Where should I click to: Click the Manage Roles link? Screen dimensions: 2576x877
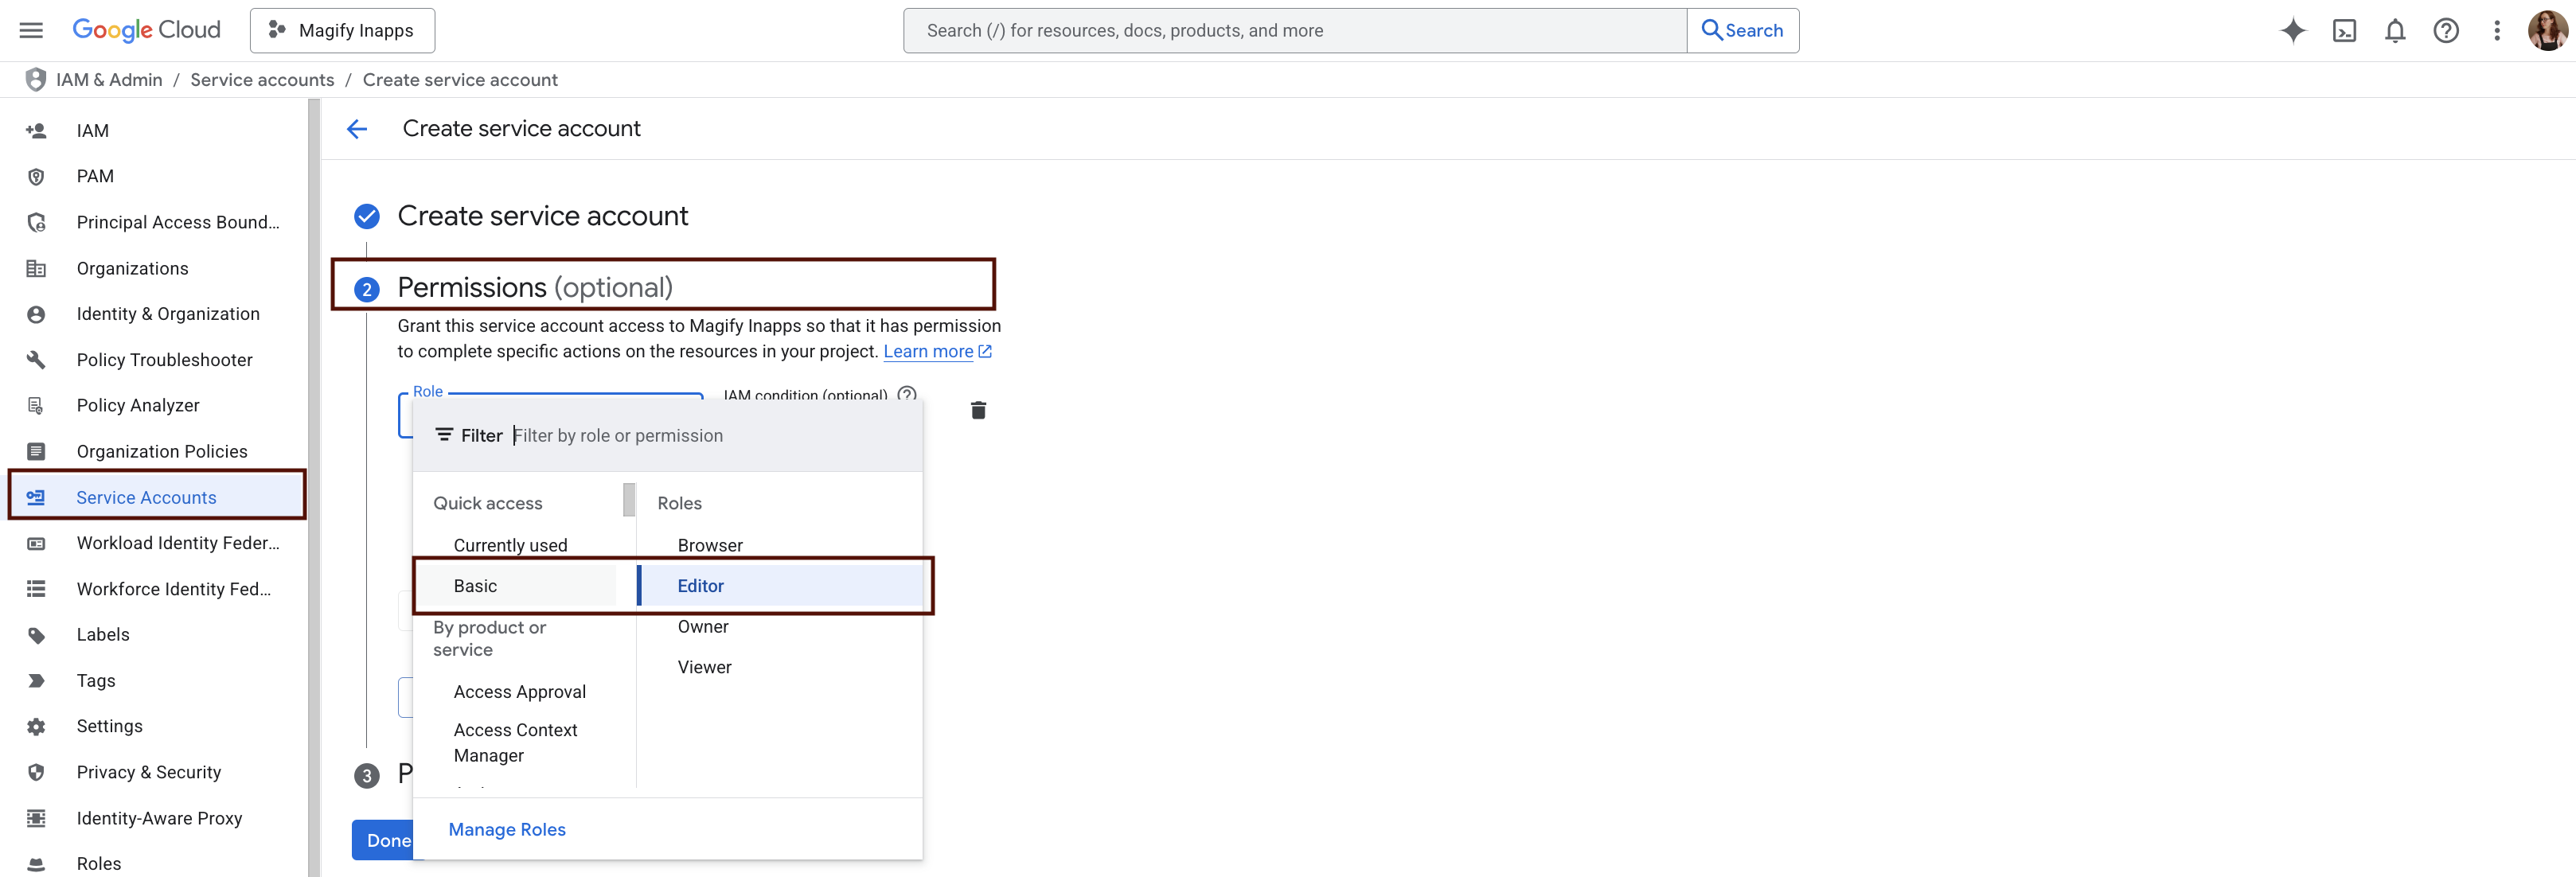506,829
